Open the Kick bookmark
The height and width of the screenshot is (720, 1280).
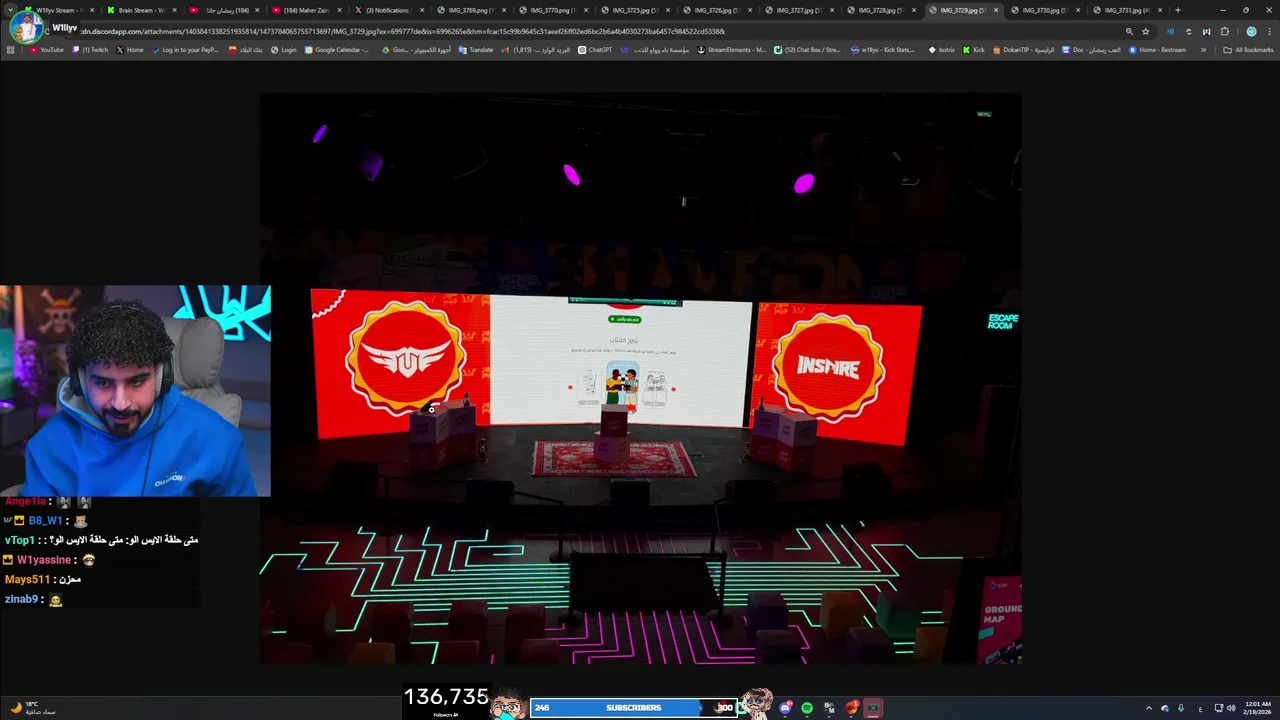pos(974,50)
